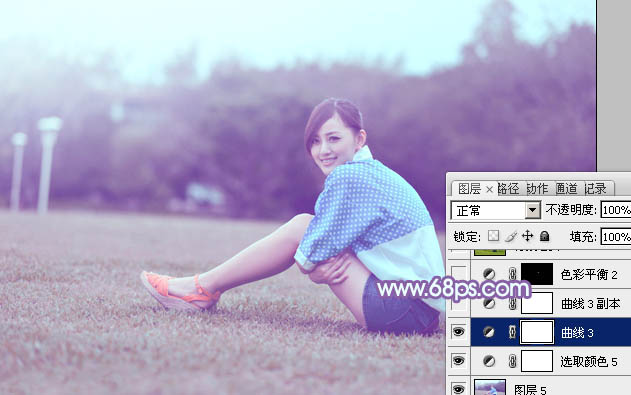Click lock all padlock icon
This screenshot has height=395, width=631.
click(x=544, y=236)
